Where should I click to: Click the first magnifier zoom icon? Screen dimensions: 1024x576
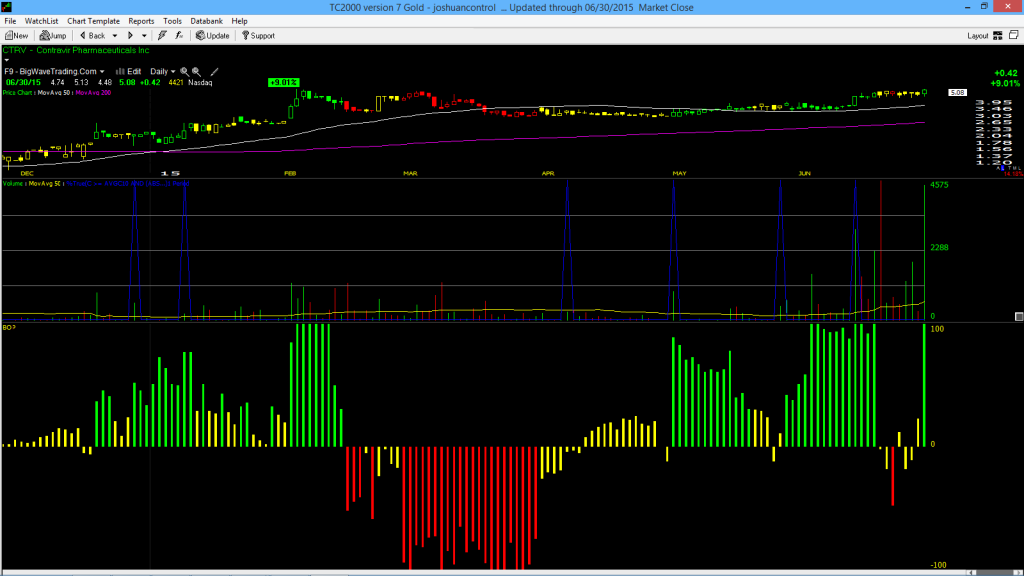coord(185,72)
